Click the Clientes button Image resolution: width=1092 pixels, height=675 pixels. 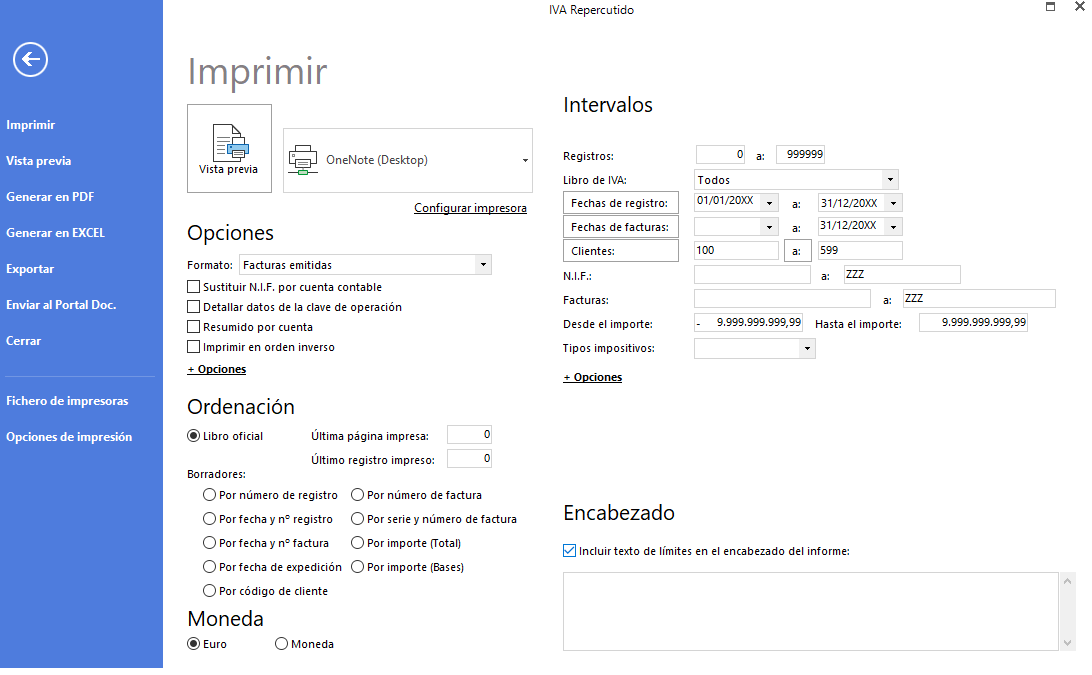click(x=621, y=251)
